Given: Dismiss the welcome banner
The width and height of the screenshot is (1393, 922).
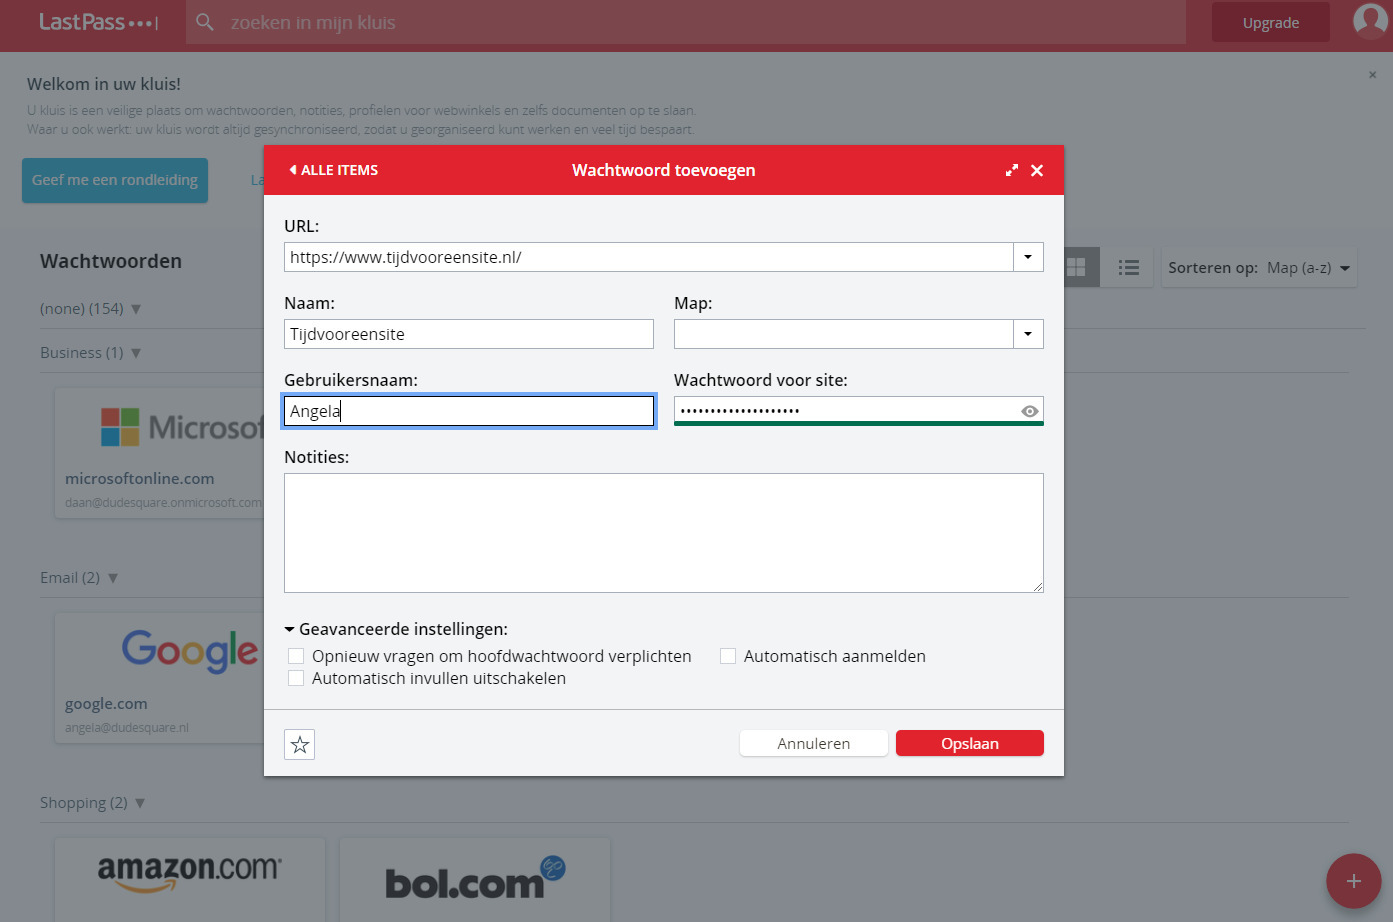Looking at the screenshot, I should 1372,75.
